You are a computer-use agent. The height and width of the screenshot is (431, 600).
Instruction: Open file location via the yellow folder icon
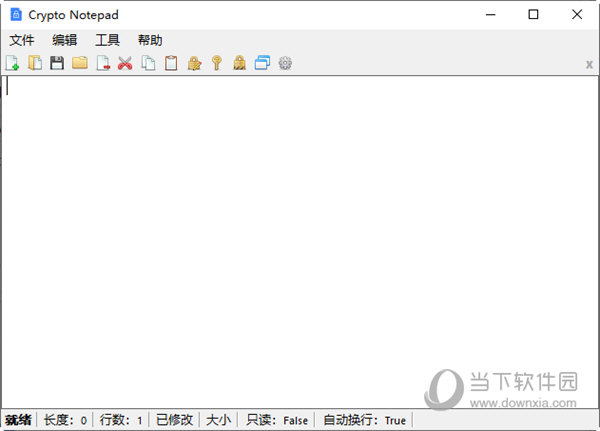[80, 63]
